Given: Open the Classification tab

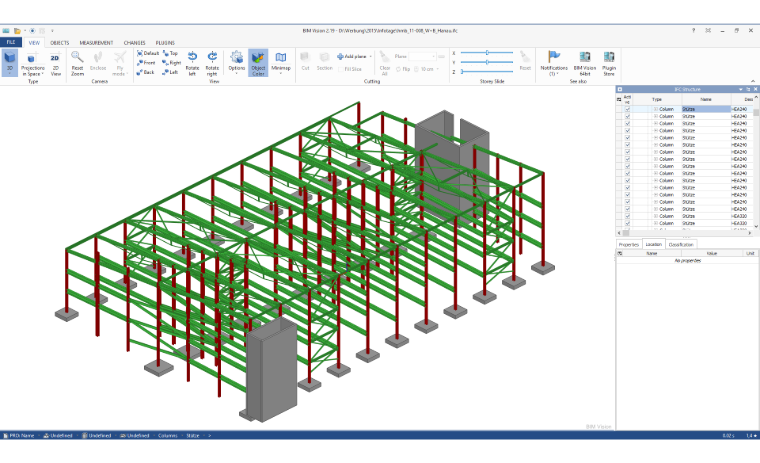Looking at the screenshot, I should 681,244.
